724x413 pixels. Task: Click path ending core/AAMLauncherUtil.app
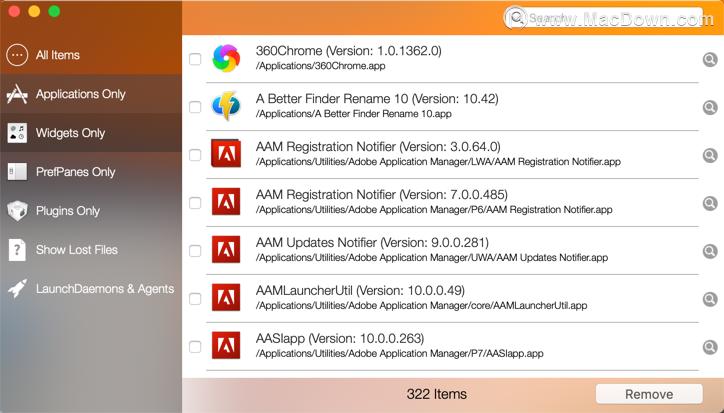[x=422, y=306]
